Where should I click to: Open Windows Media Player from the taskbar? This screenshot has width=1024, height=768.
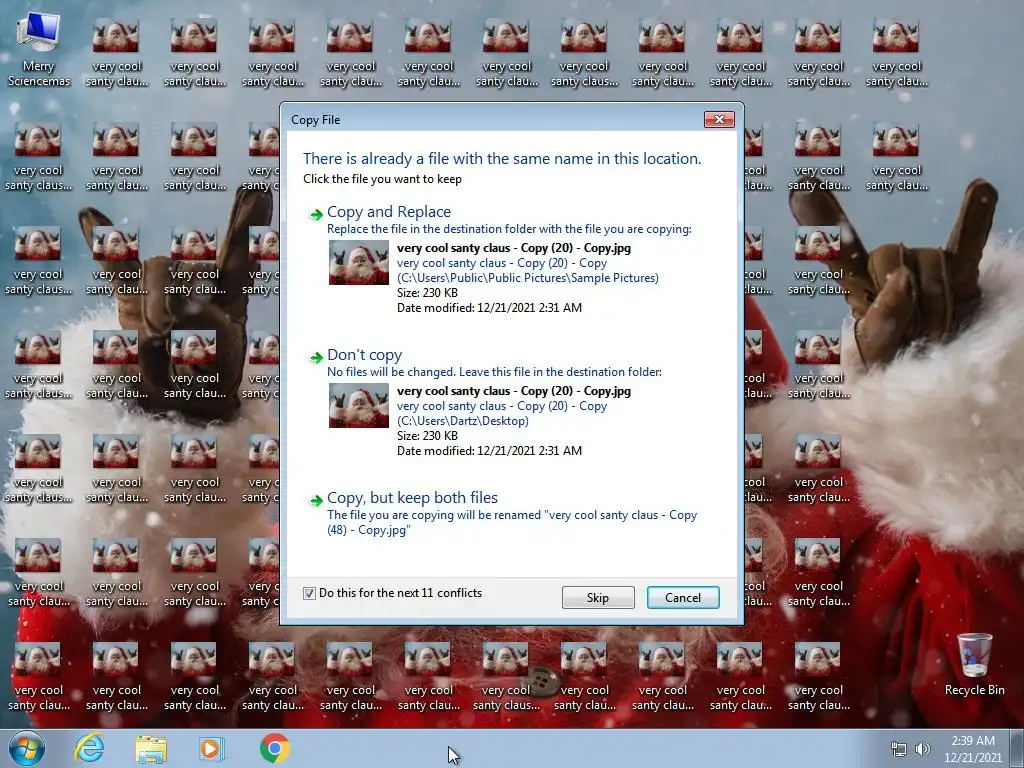pyautogui.click(x=211, y=749)
